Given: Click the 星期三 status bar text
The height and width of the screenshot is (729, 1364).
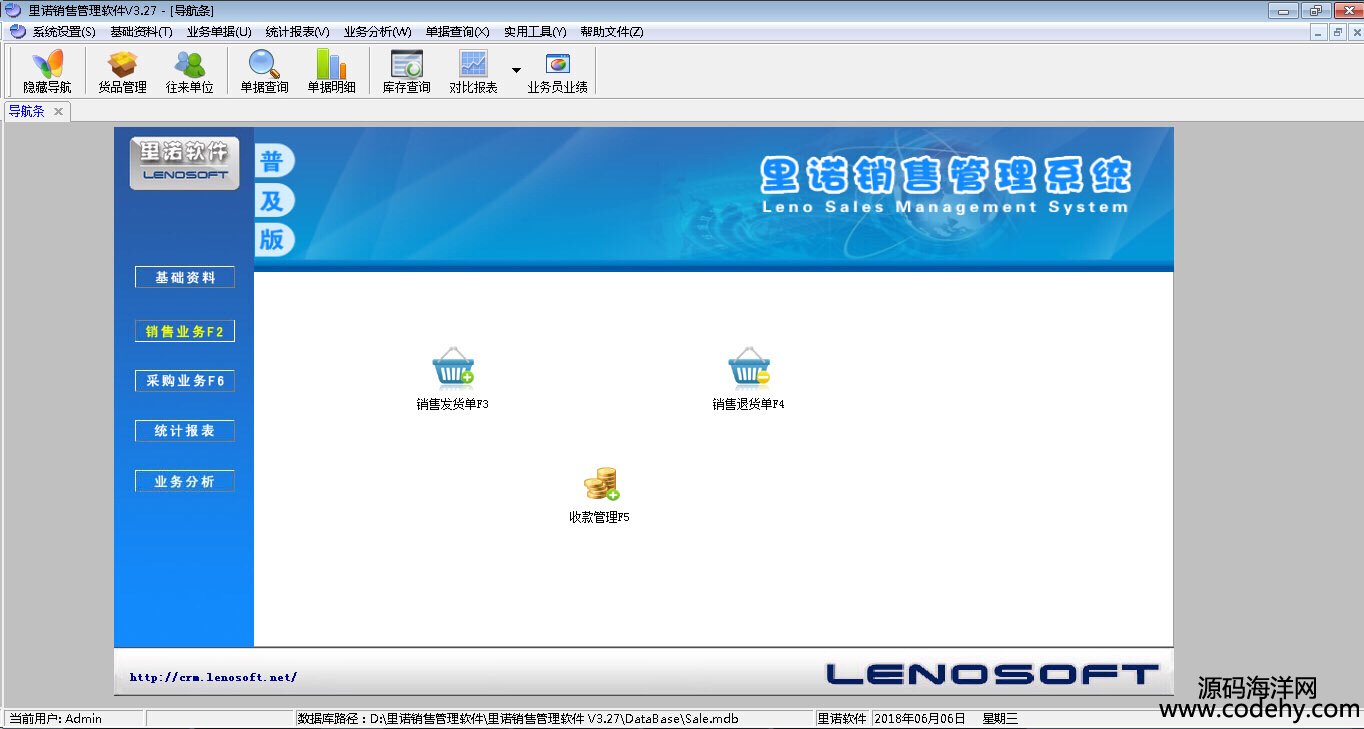Looking at the screenshot, I should [1000, 718].
